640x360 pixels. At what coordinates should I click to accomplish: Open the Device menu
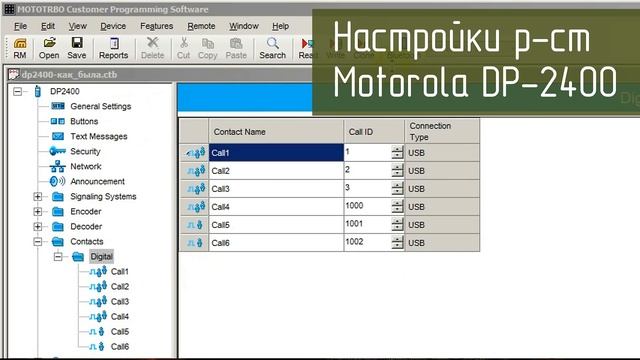113,26
